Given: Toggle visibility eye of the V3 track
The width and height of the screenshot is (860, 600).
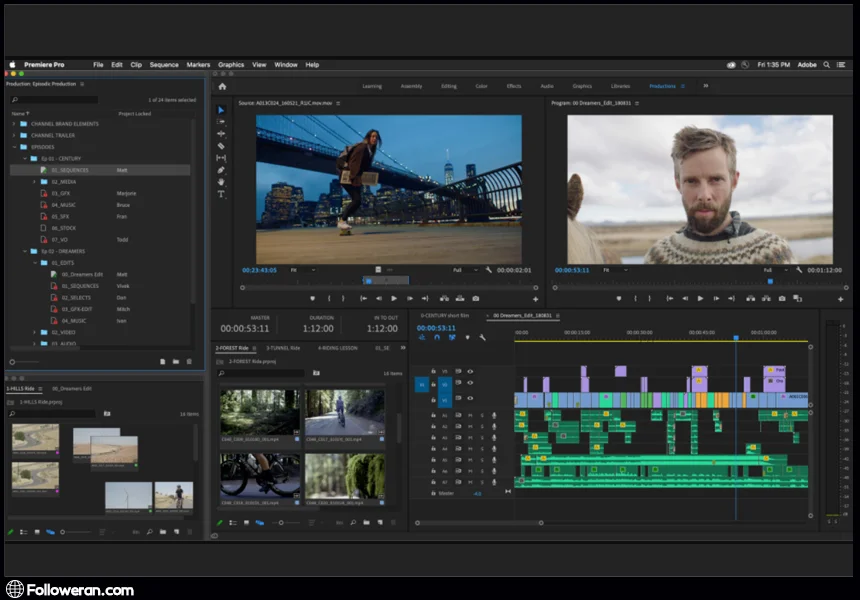Looking at the screenshot, I should click(x=470, y=371).
